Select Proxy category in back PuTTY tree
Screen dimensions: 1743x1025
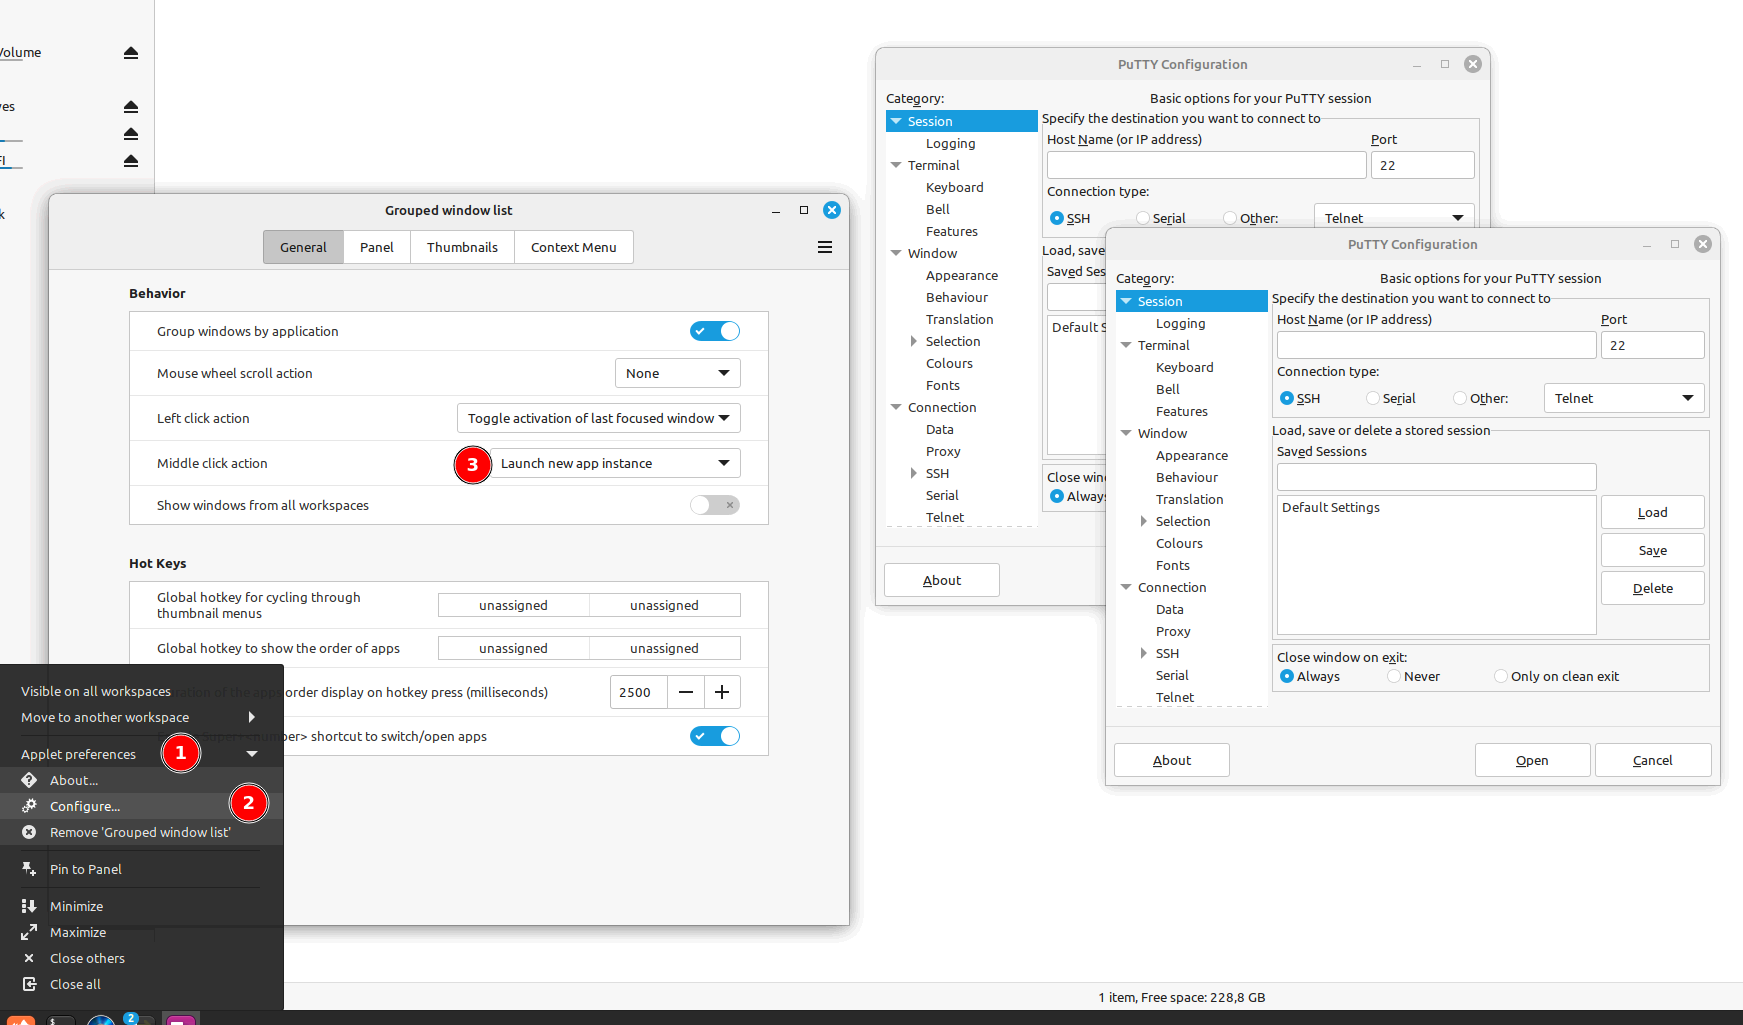click(x=943, y=451)
